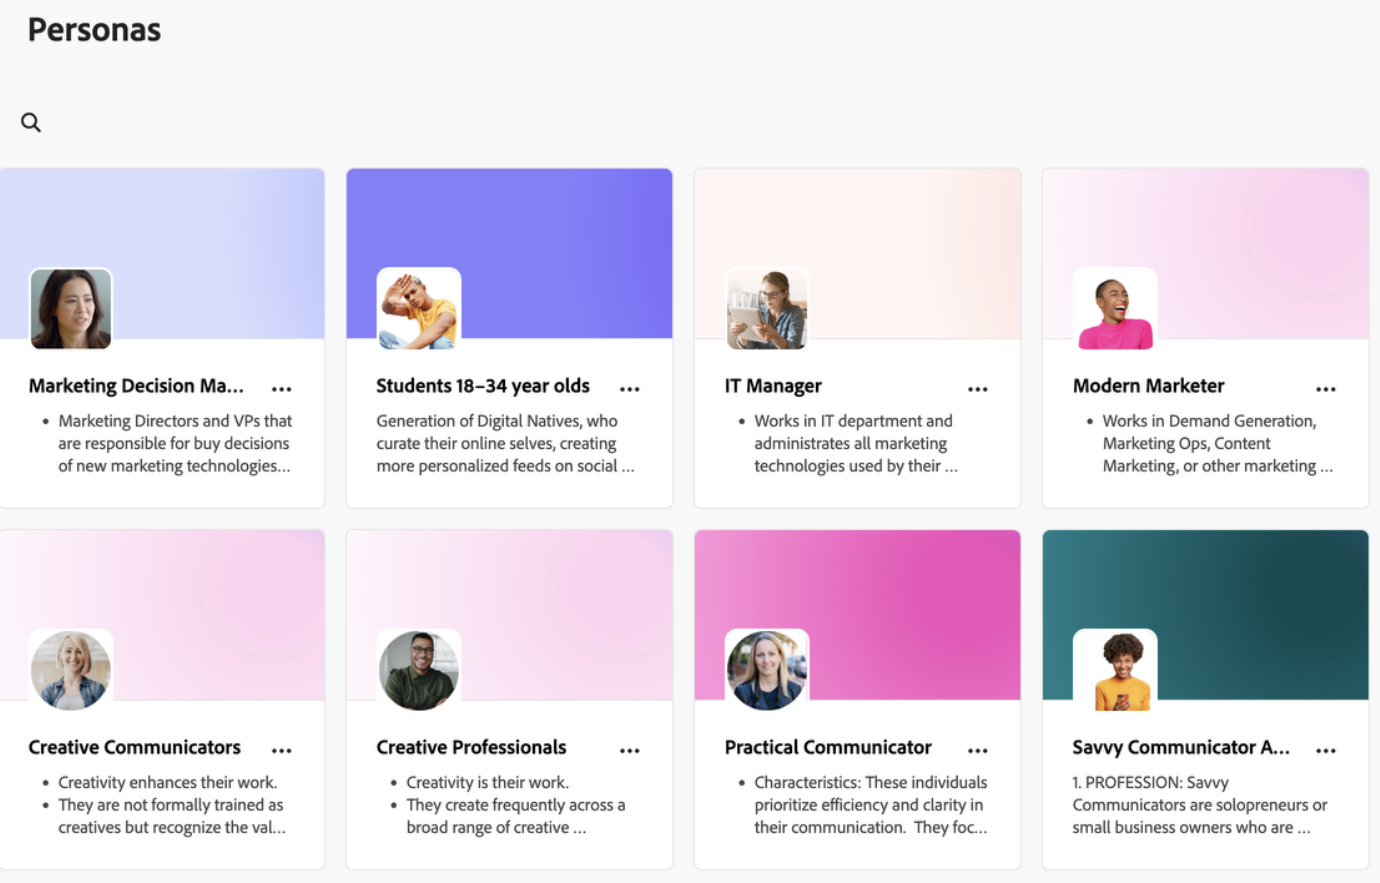This screenshot has height=883, width=1380.
Task: Open the Modern Marketer persona title
Action: [1148, 386]
